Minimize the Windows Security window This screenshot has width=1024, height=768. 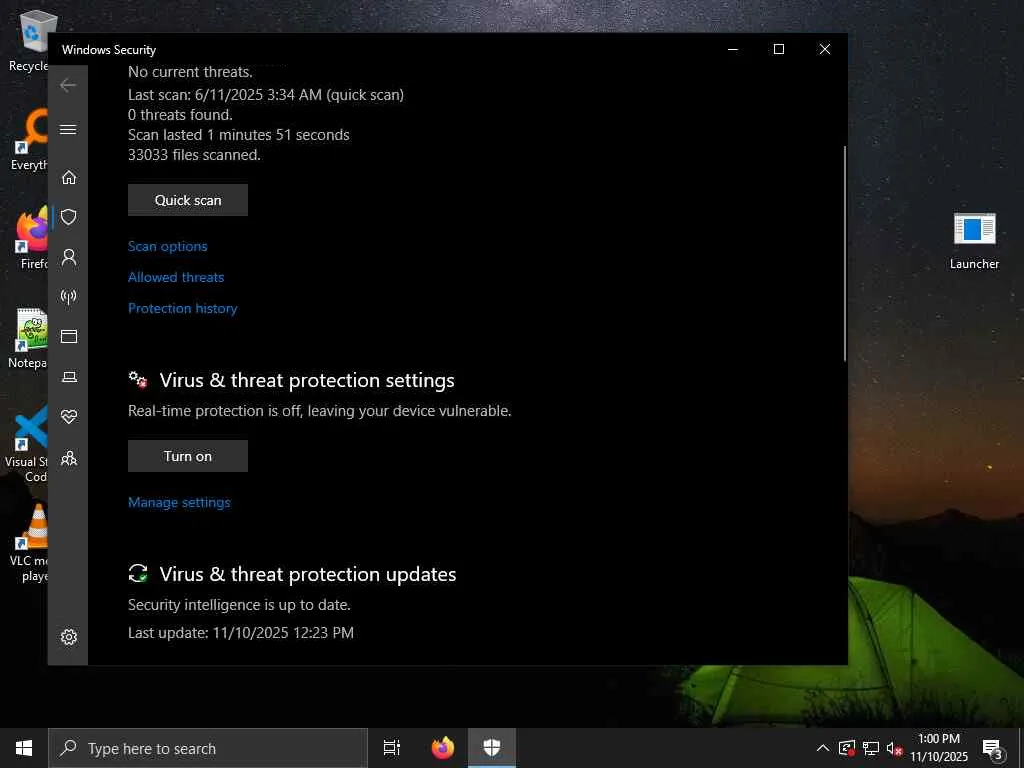(733, 49)
